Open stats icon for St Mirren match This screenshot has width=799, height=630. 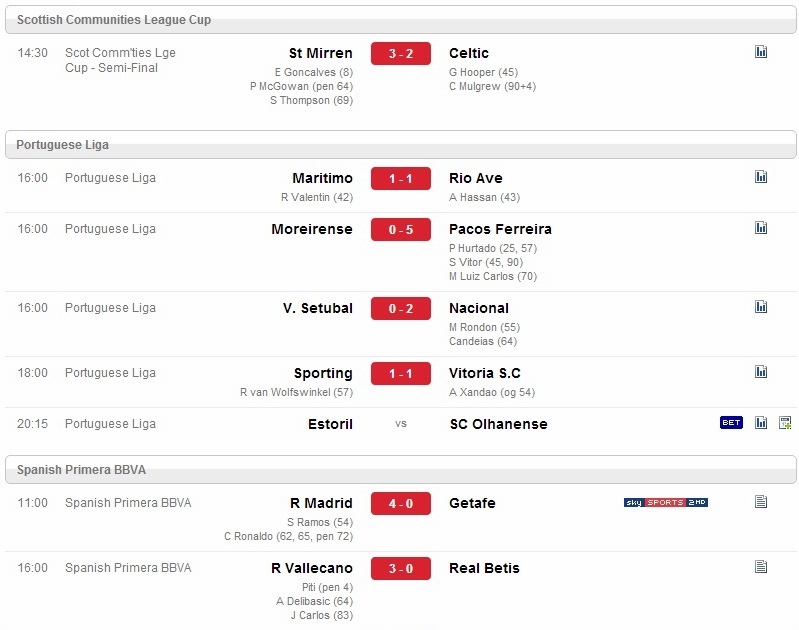coord(761,51)
